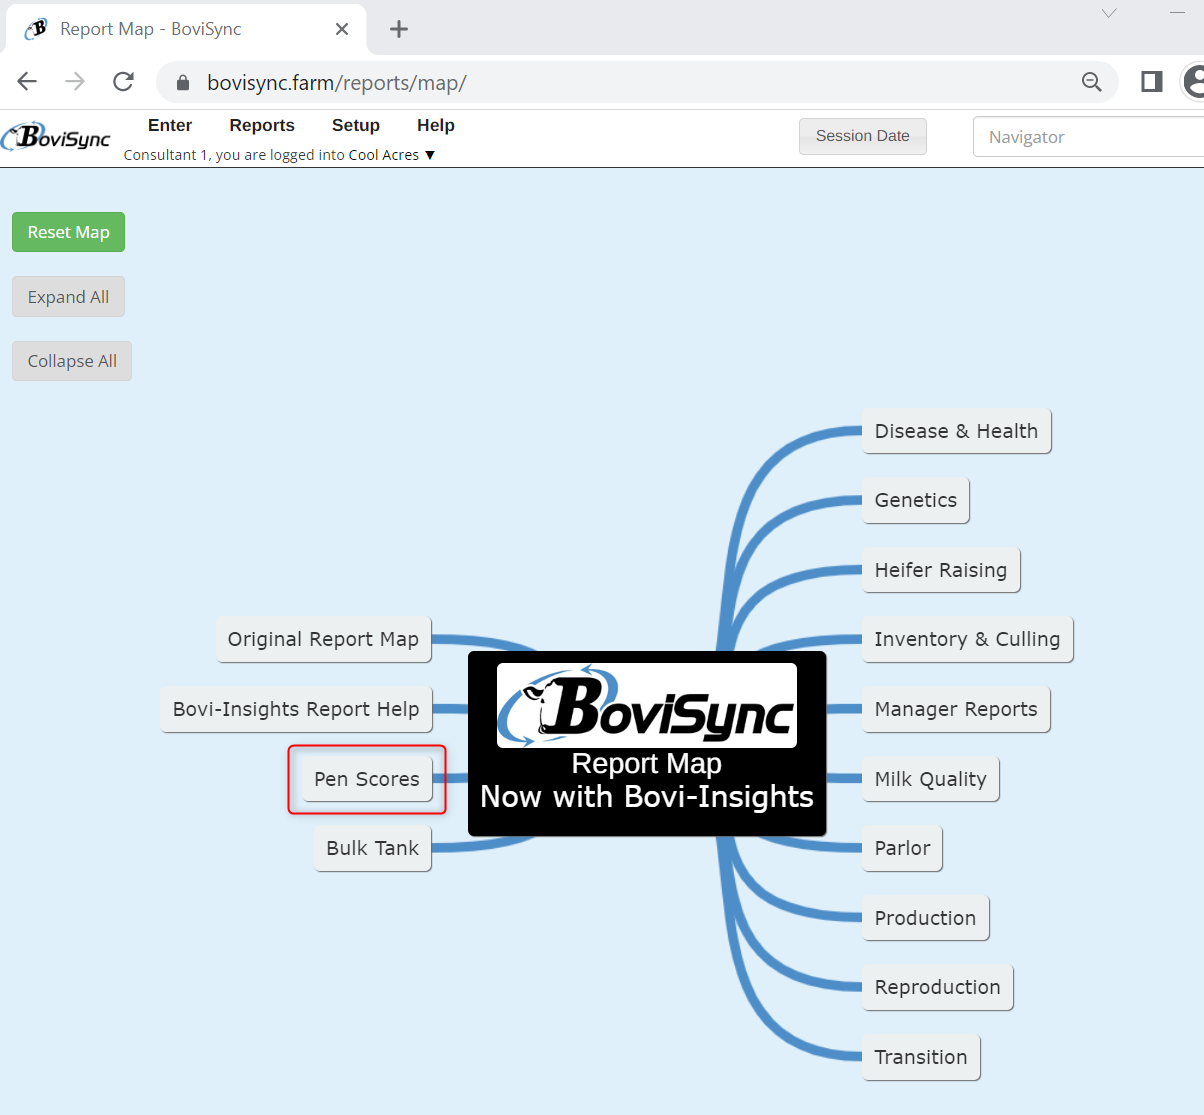This screenshot has width=1204, height=1115.
Task: Close the Report Map browser tab
Action: 342,29
